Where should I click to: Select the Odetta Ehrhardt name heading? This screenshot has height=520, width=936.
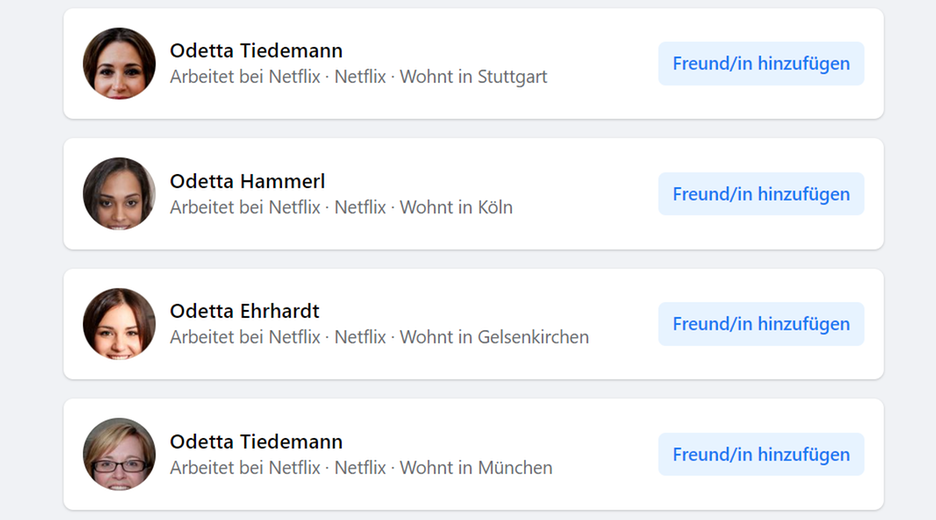245,311
